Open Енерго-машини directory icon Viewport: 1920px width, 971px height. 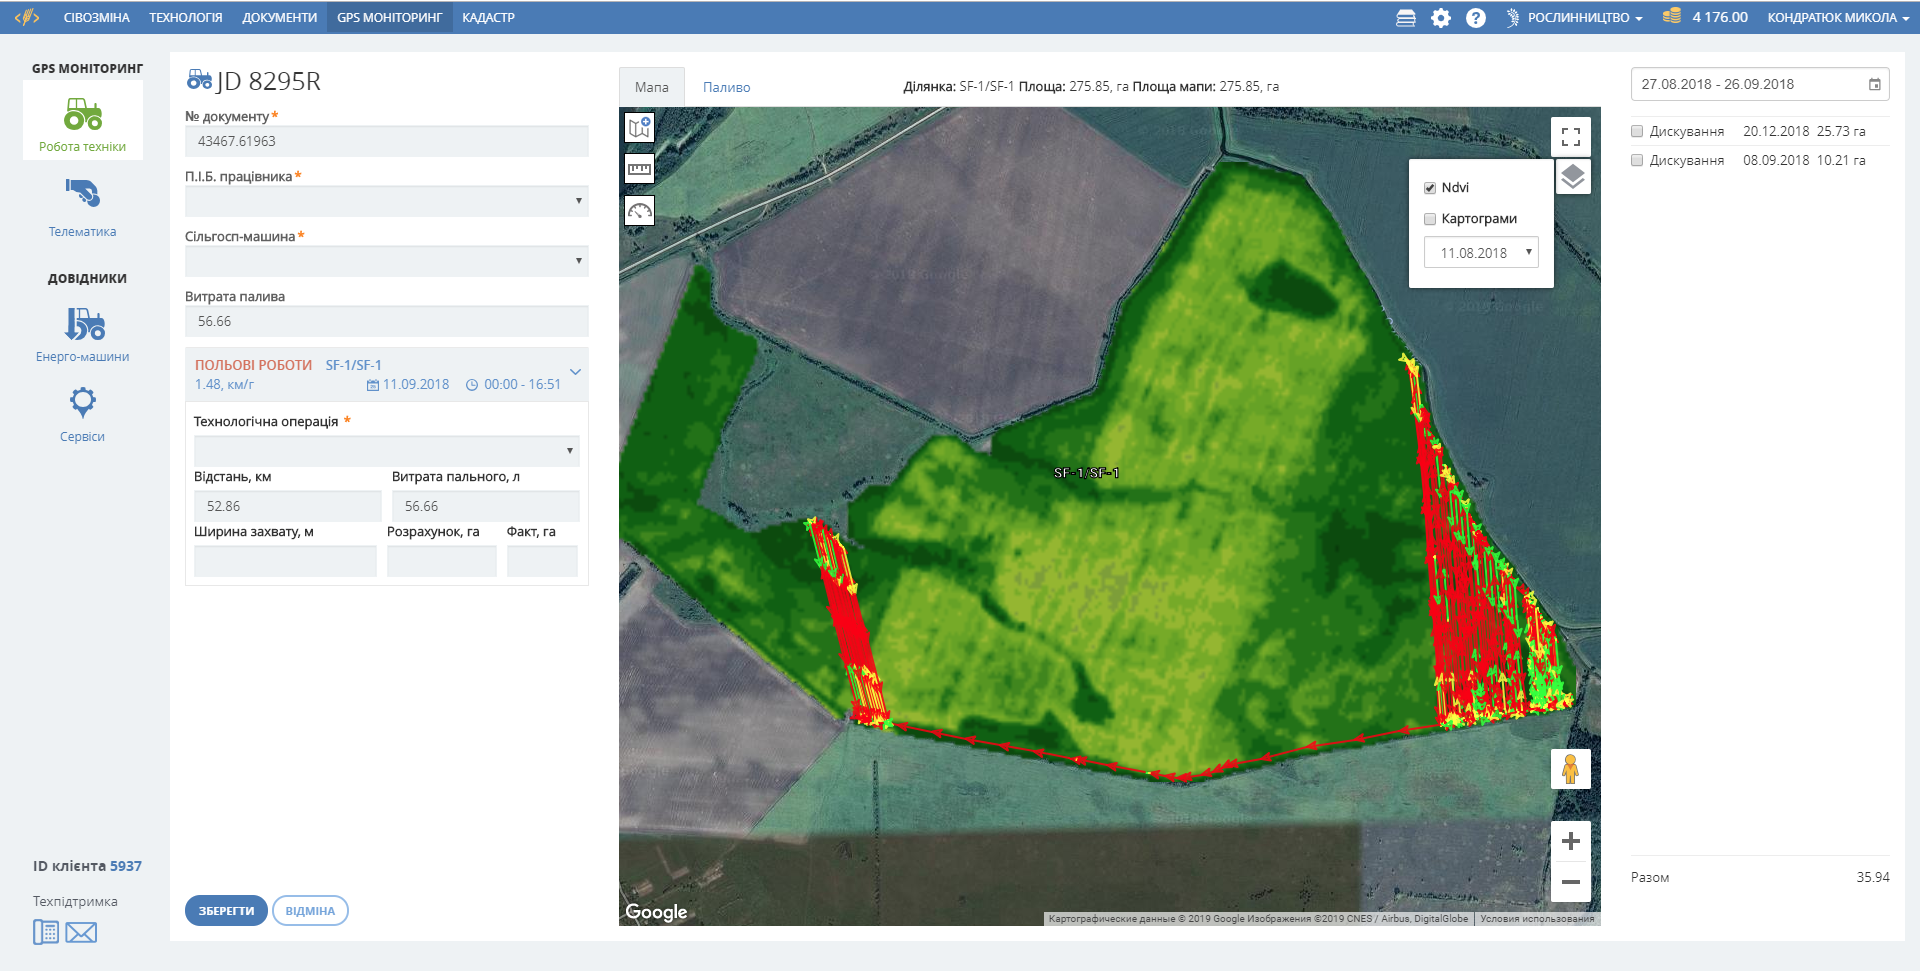coord(84,324)
